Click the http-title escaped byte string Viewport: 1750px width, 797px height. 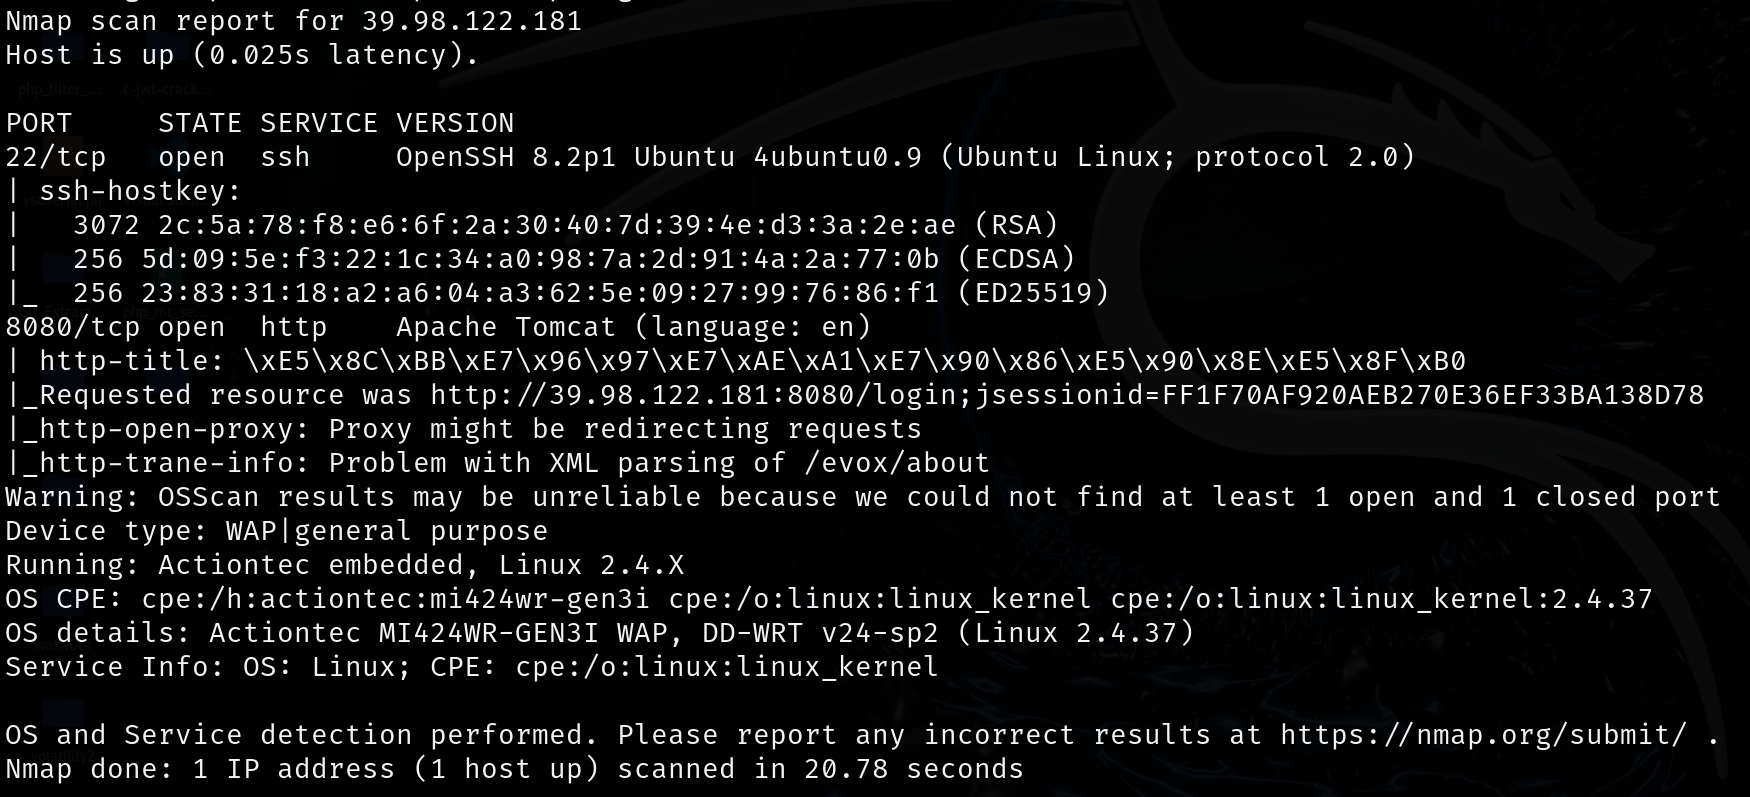click(854, 361)
